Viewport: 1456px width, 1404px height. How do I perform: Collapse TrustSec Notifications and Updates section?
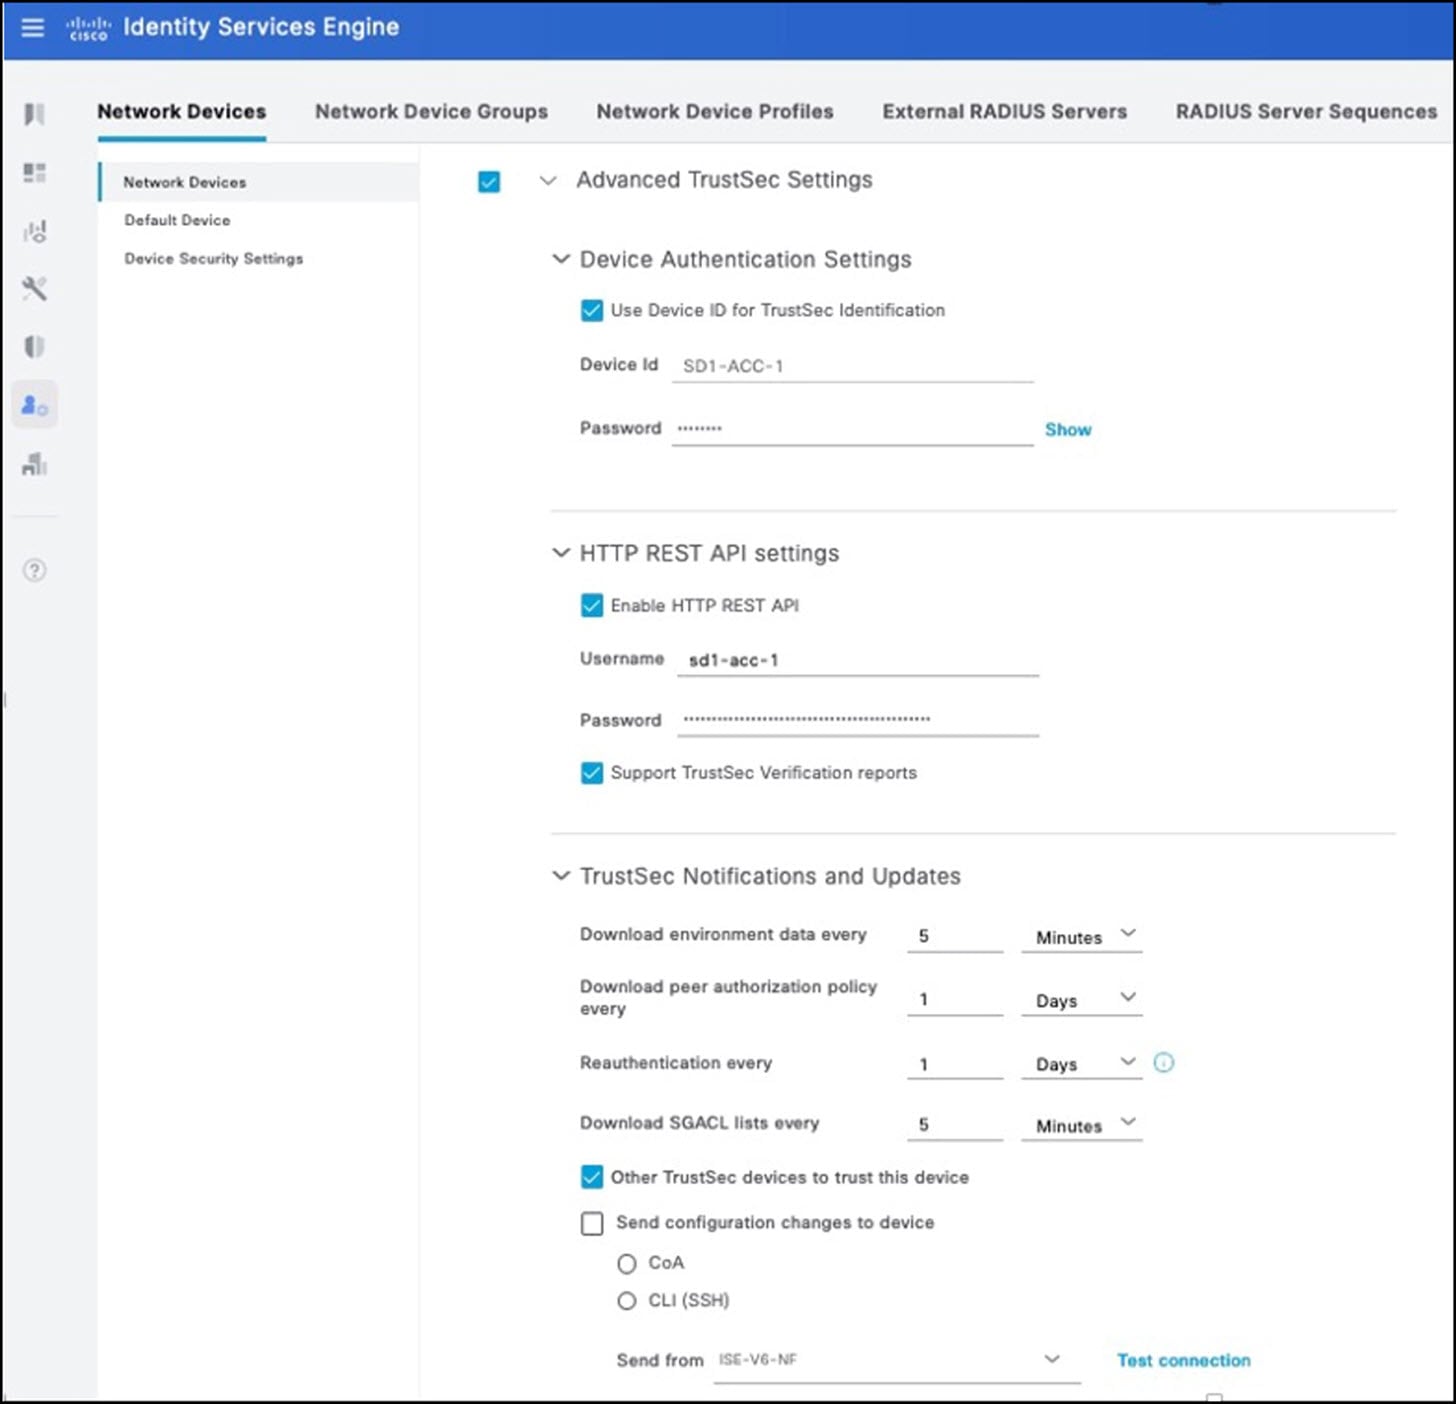(x=561, y=876)
